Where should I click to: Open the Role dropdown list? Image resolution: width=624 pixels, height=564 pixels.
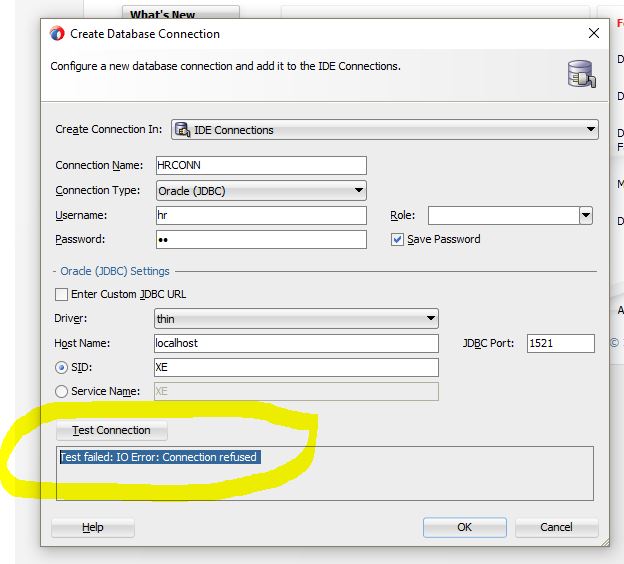(585, 215)
